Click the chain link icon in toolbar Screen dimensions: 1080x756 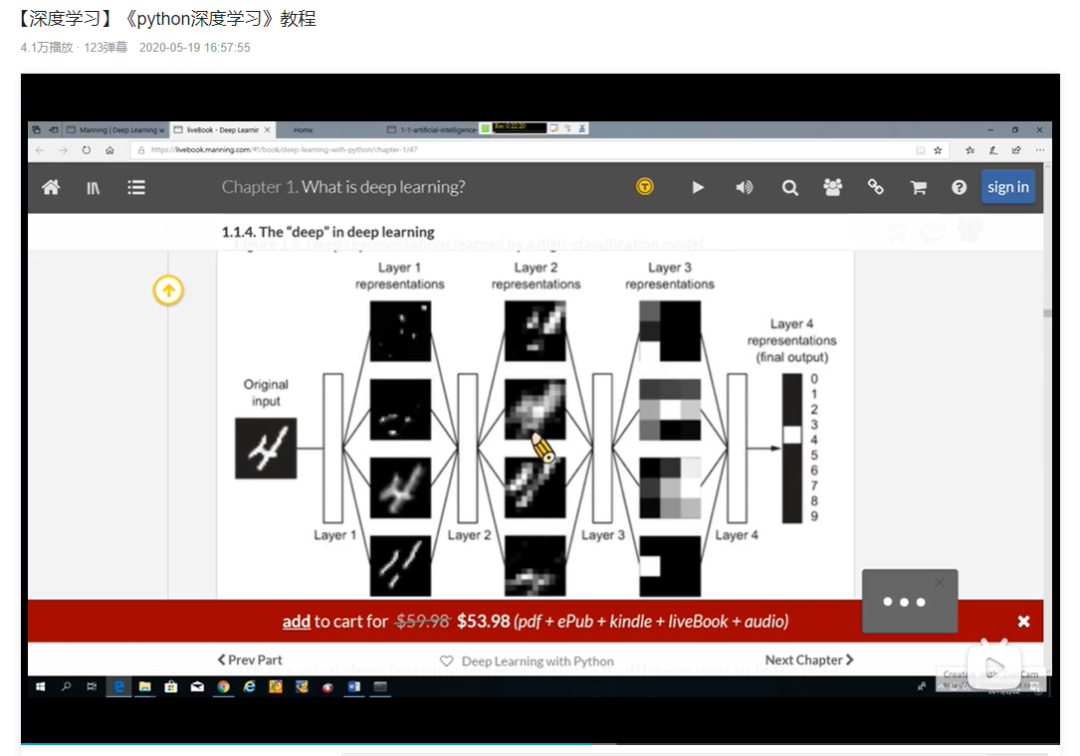click(875, 187)
